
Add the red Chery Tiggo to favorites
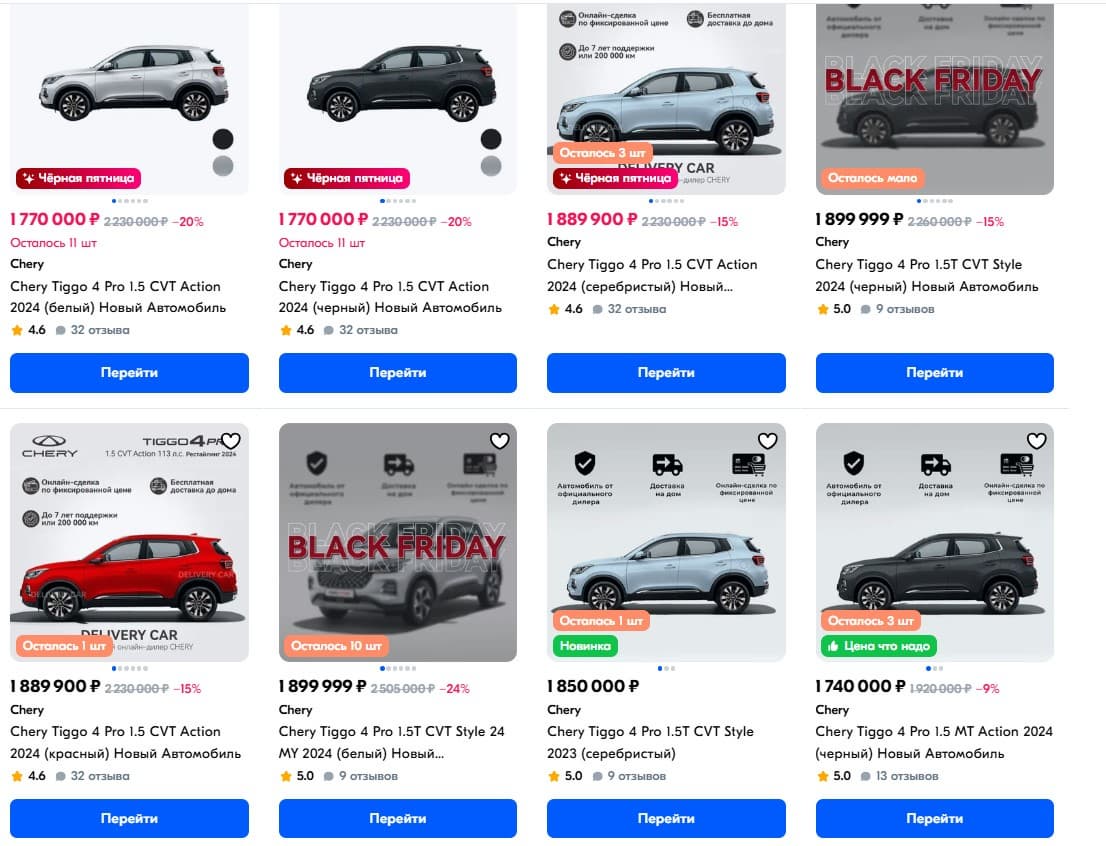point(231,441)
